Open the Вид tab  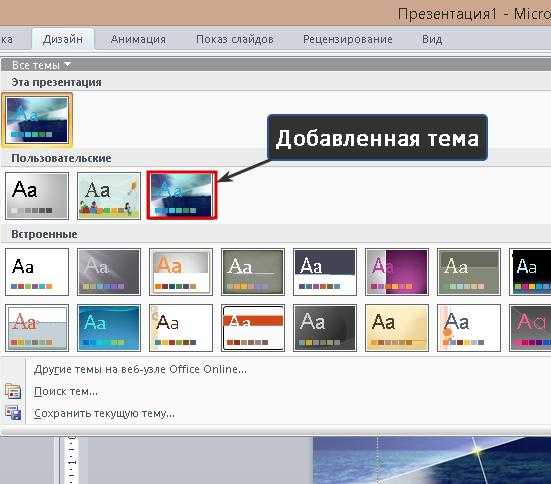point(432,39)
